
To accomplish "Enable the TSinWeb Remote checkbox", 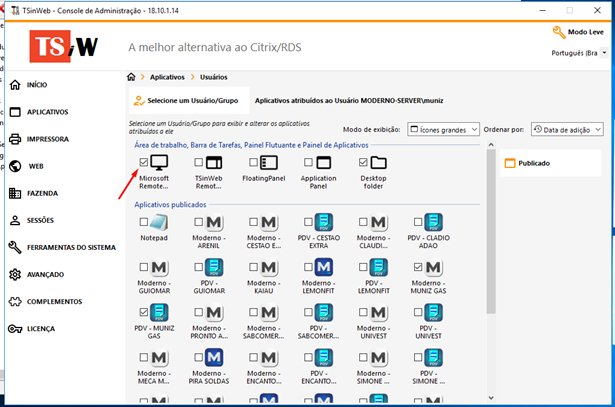I will pyautogui.click(x=199, y=162).
